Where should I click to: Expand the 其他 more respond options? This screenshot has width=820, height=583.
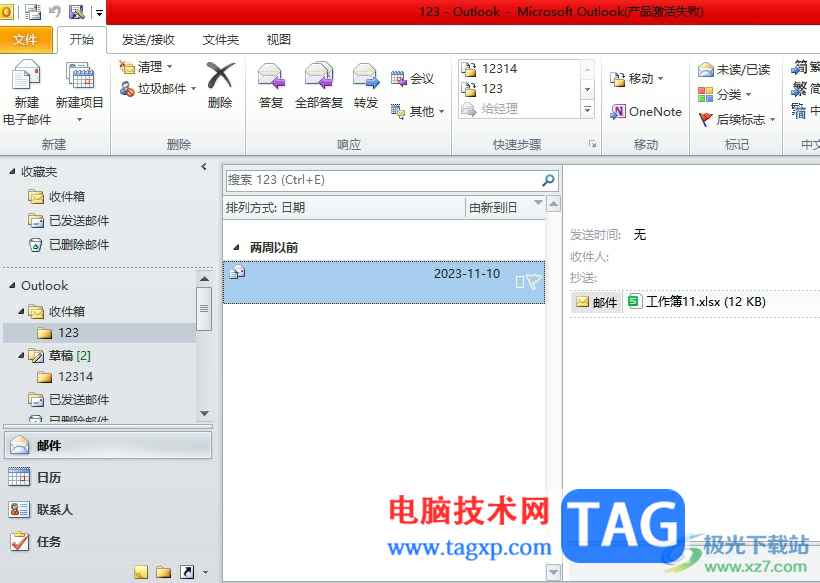(x=418, y=111)
